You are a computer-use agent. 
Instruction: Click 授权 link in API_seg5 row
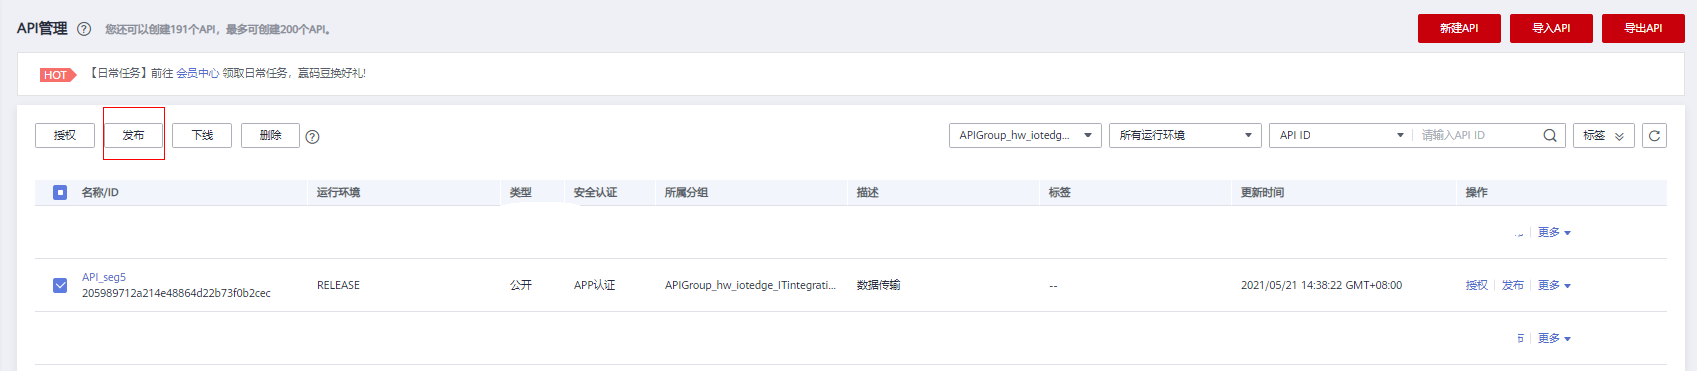(1477, 285)
